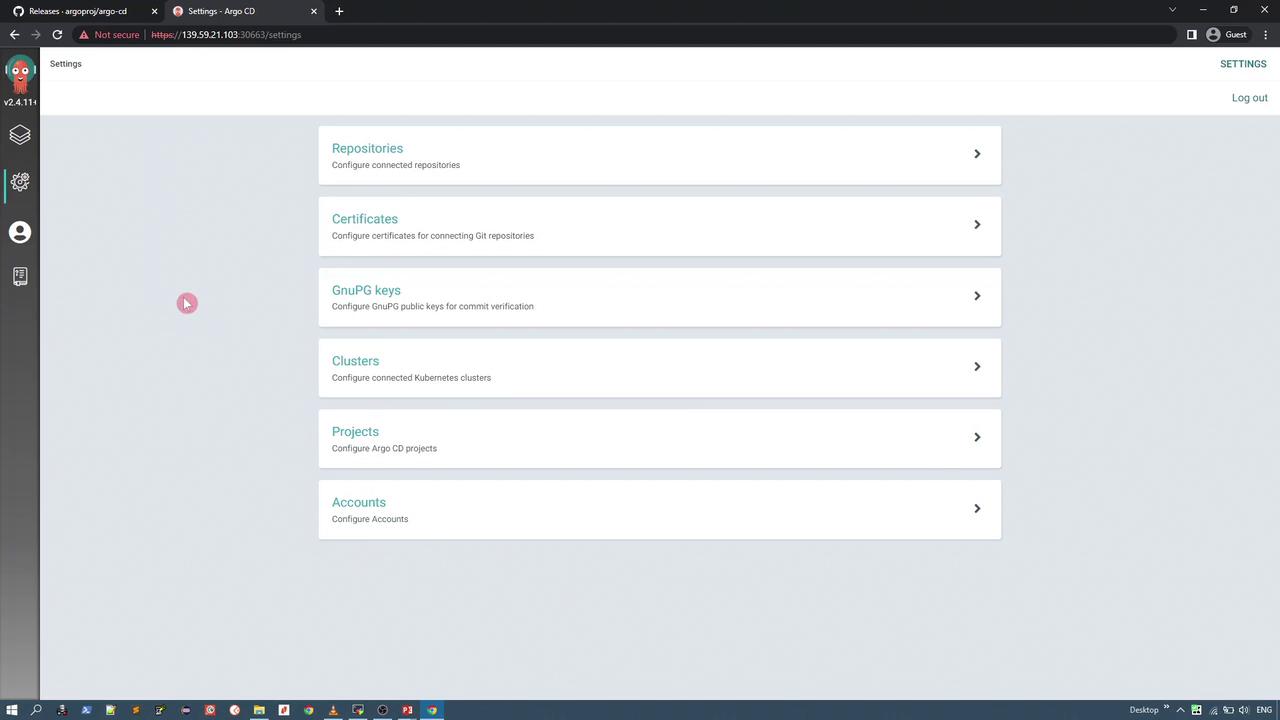
Task: Close the Settings - Argo CD tab
Action: (x=314, y=11)
